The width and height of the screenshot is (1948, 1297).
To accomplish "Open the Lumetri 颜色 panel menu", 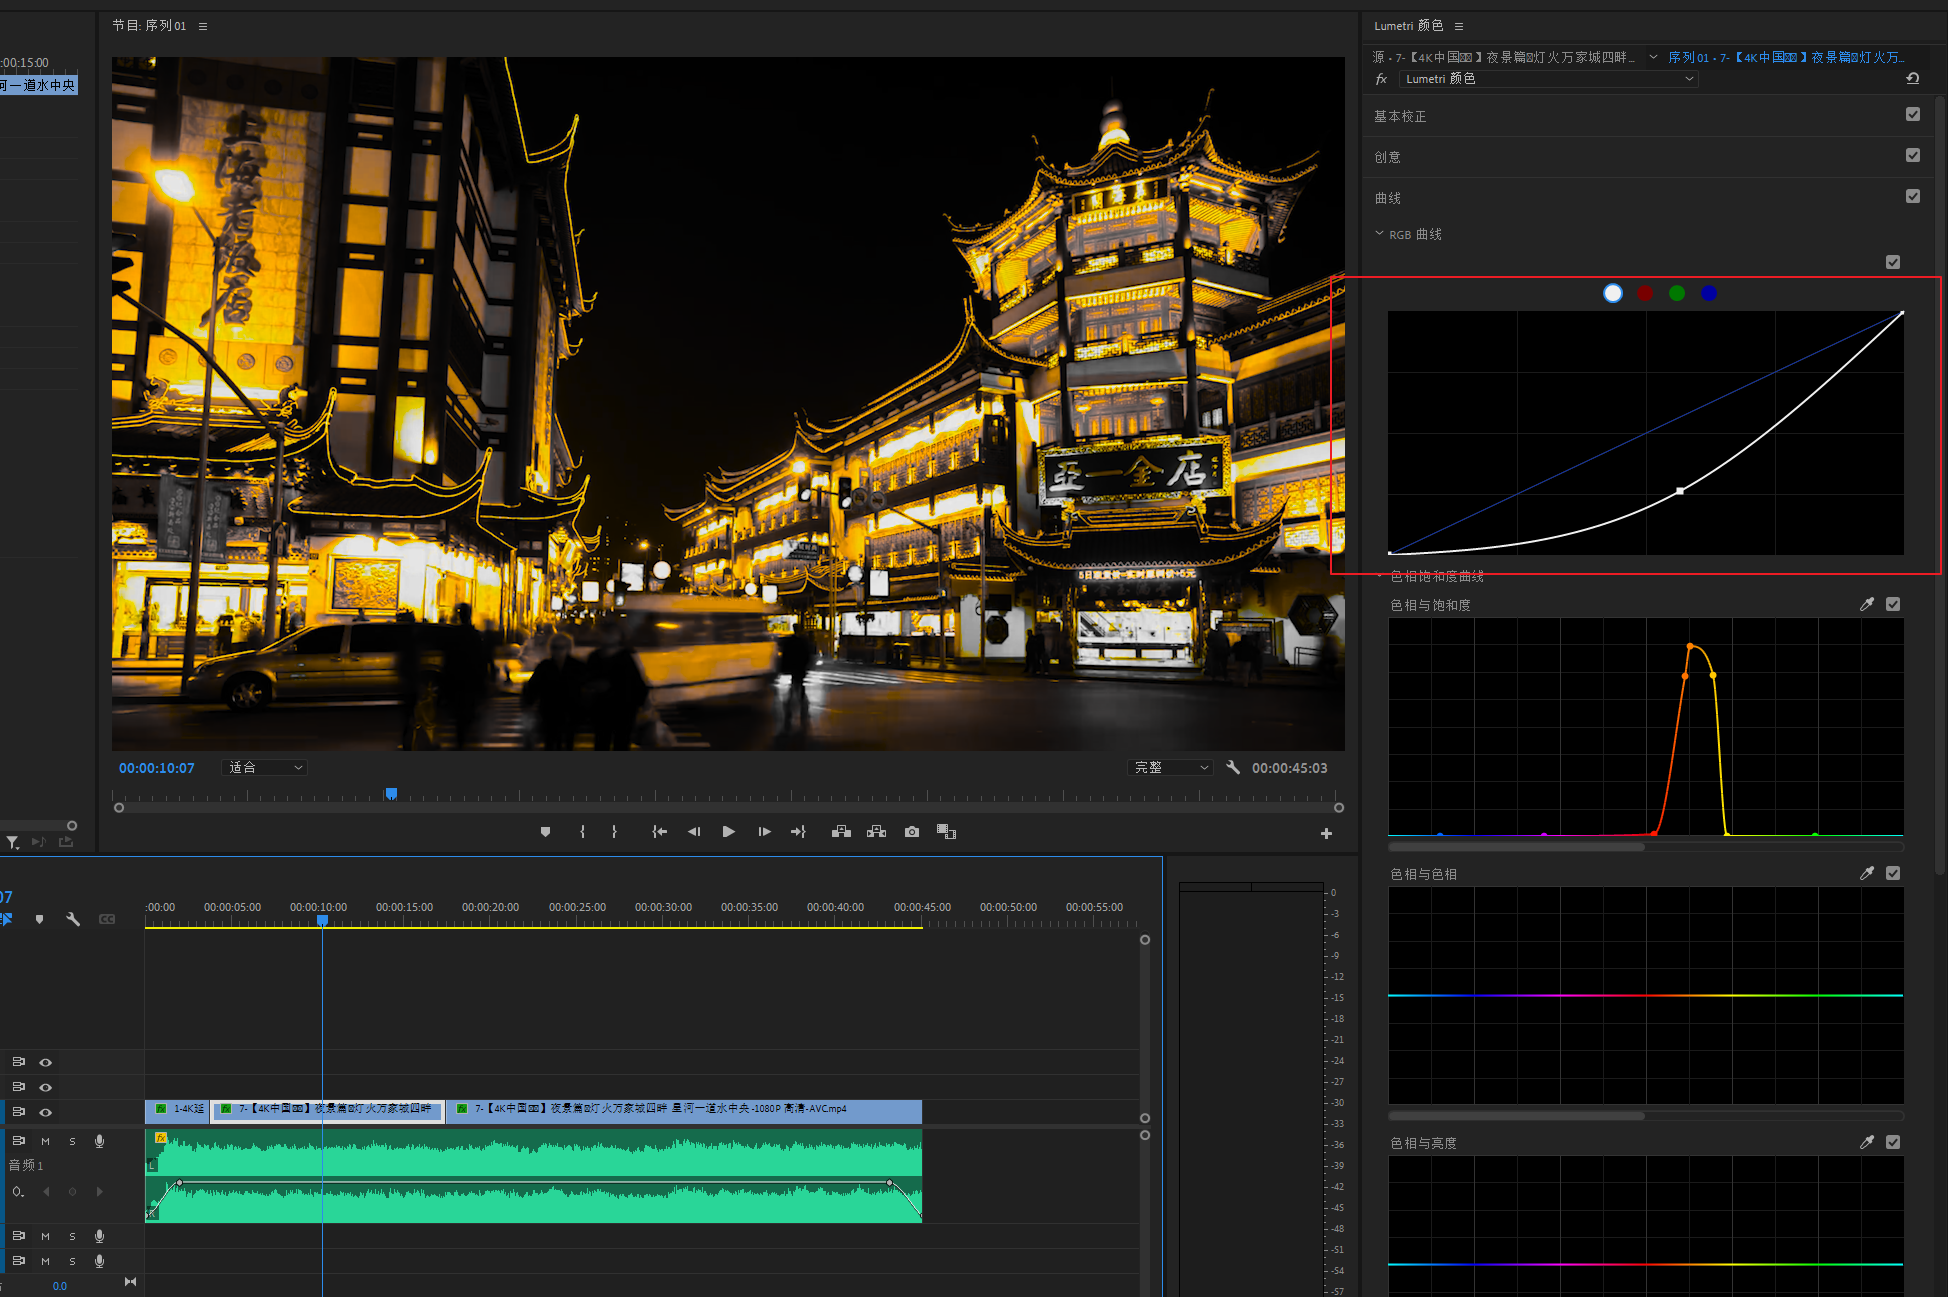I will click(x=1459, y=26).
